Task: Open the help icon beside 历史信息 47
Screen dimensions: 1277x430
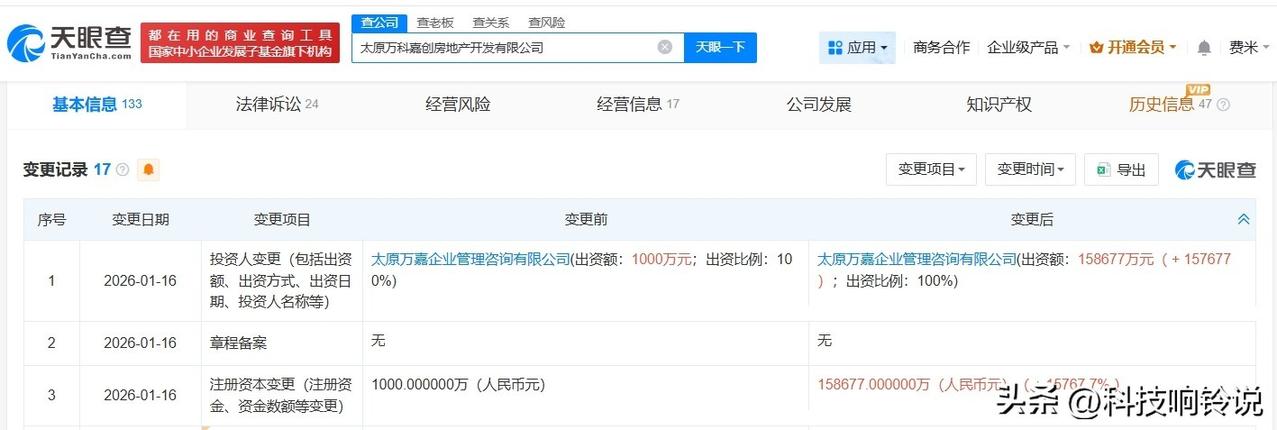Action: click(1222, 105)
